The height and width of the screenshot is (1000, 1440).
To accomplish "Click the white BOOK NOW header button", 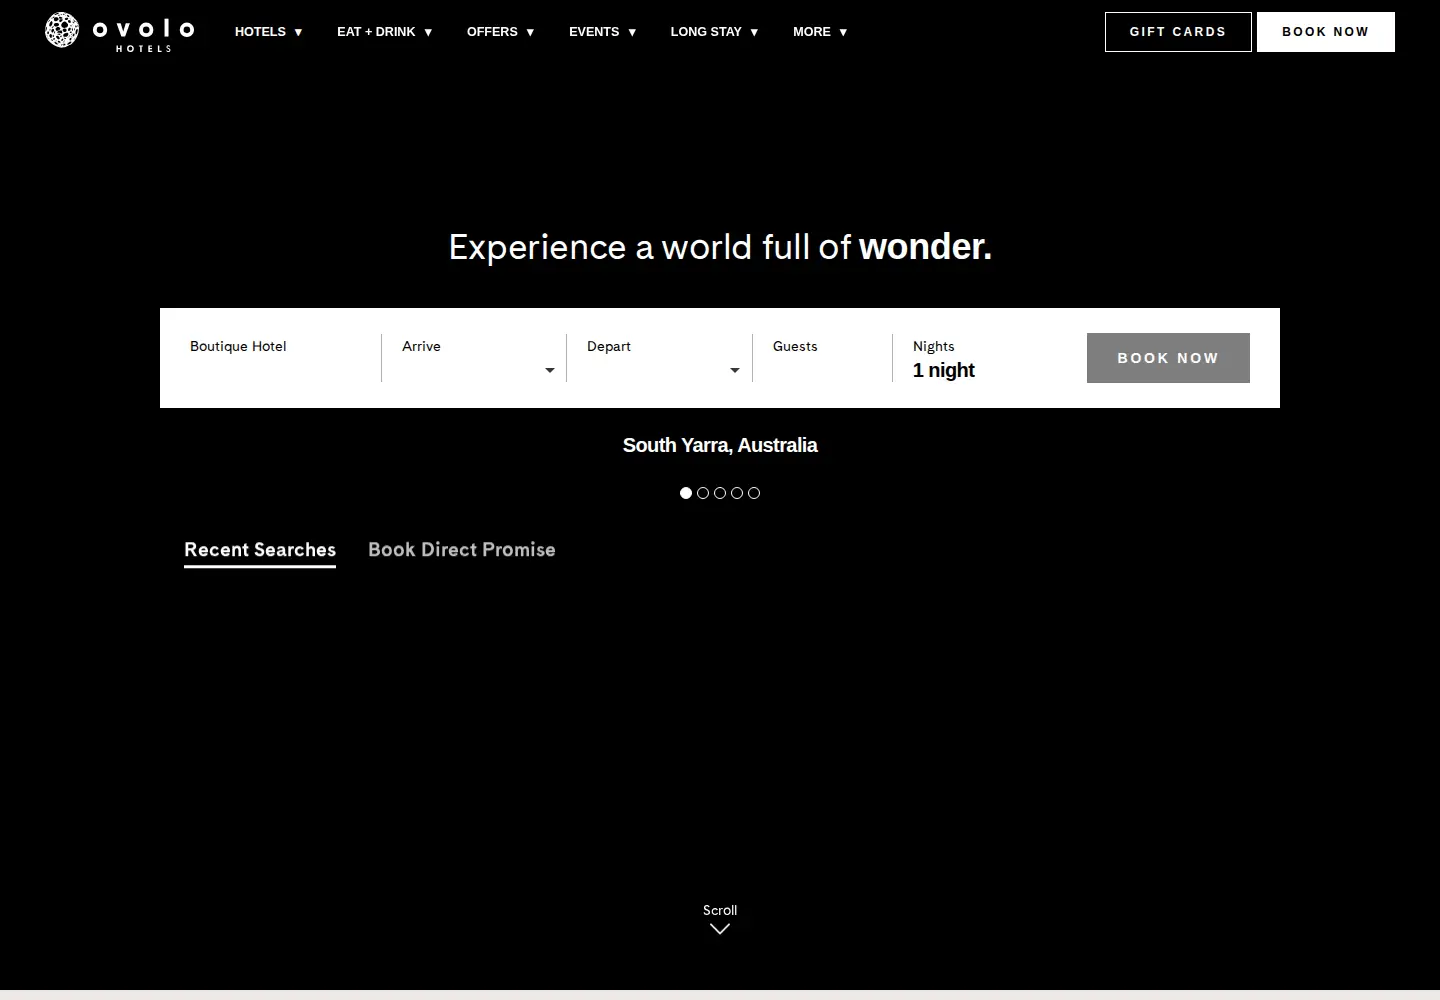I will tap(1326, 32).
